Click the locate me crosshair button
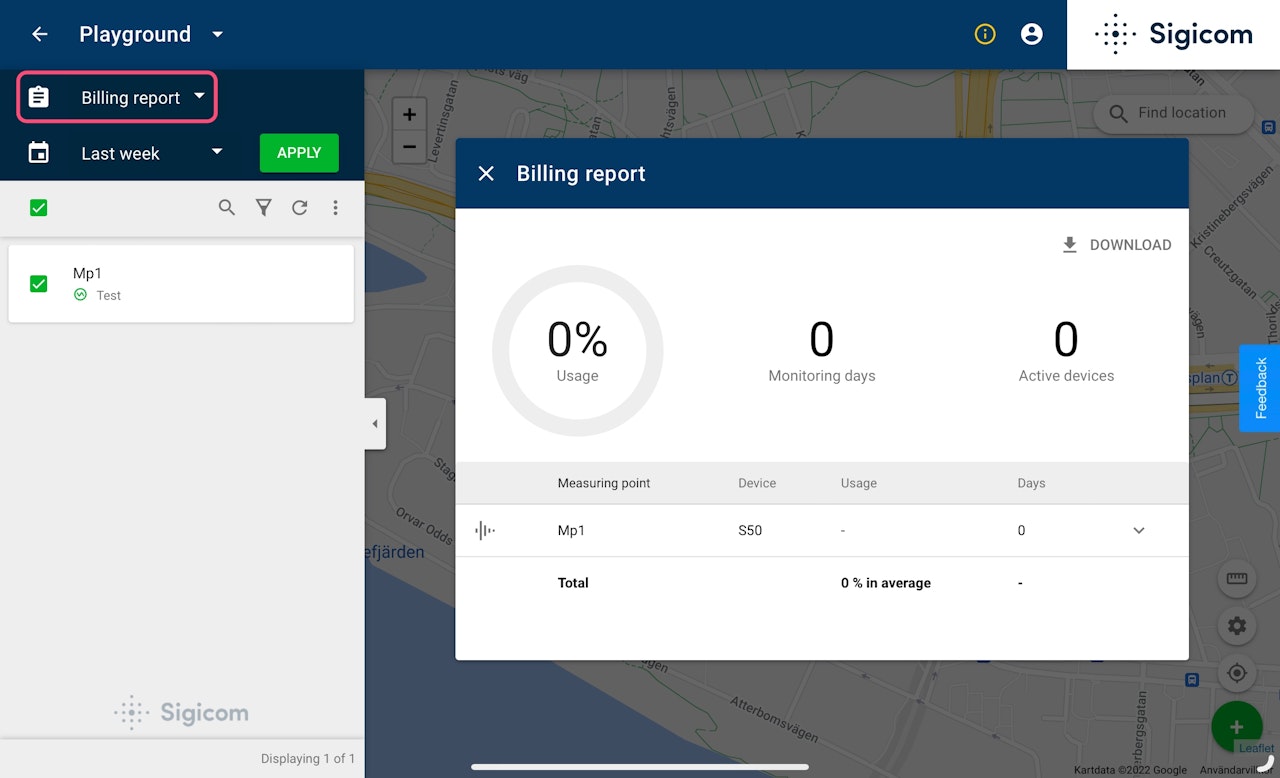The width and height of the screenshot is (1280, 778). [1237, 673]
